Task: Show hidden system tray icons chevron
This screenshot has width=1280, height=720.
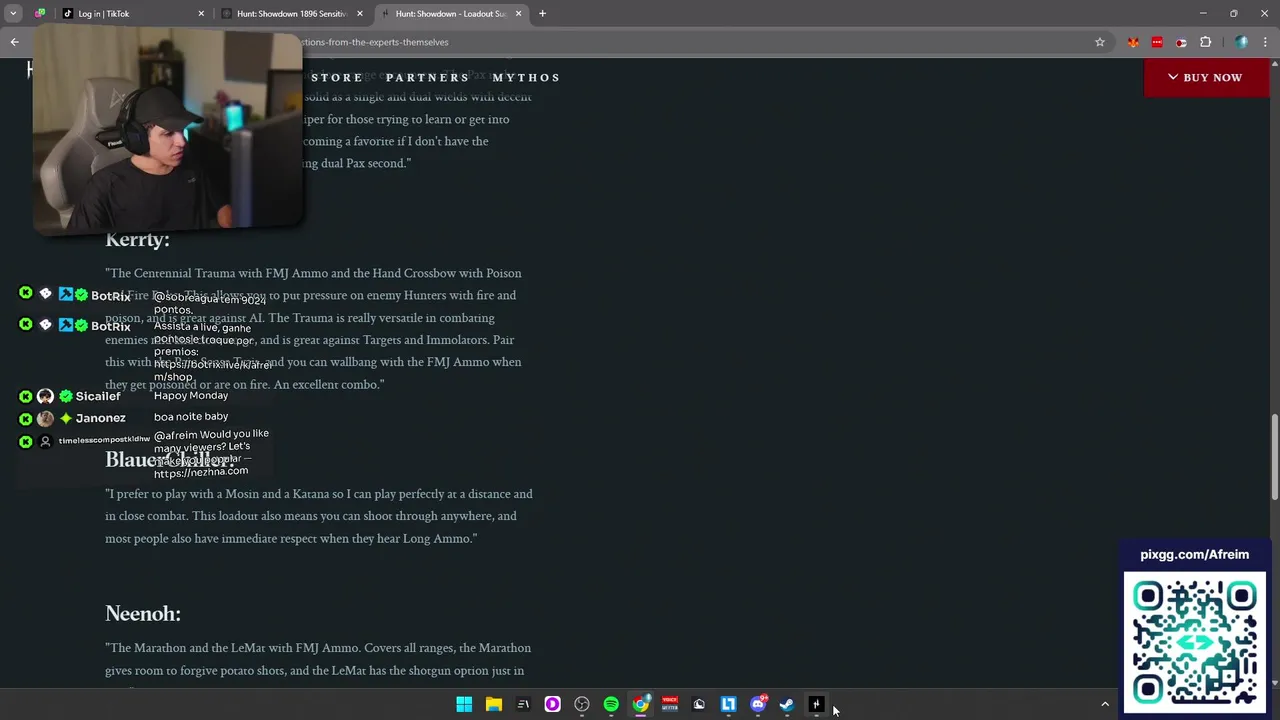Action: point(1105,705)
